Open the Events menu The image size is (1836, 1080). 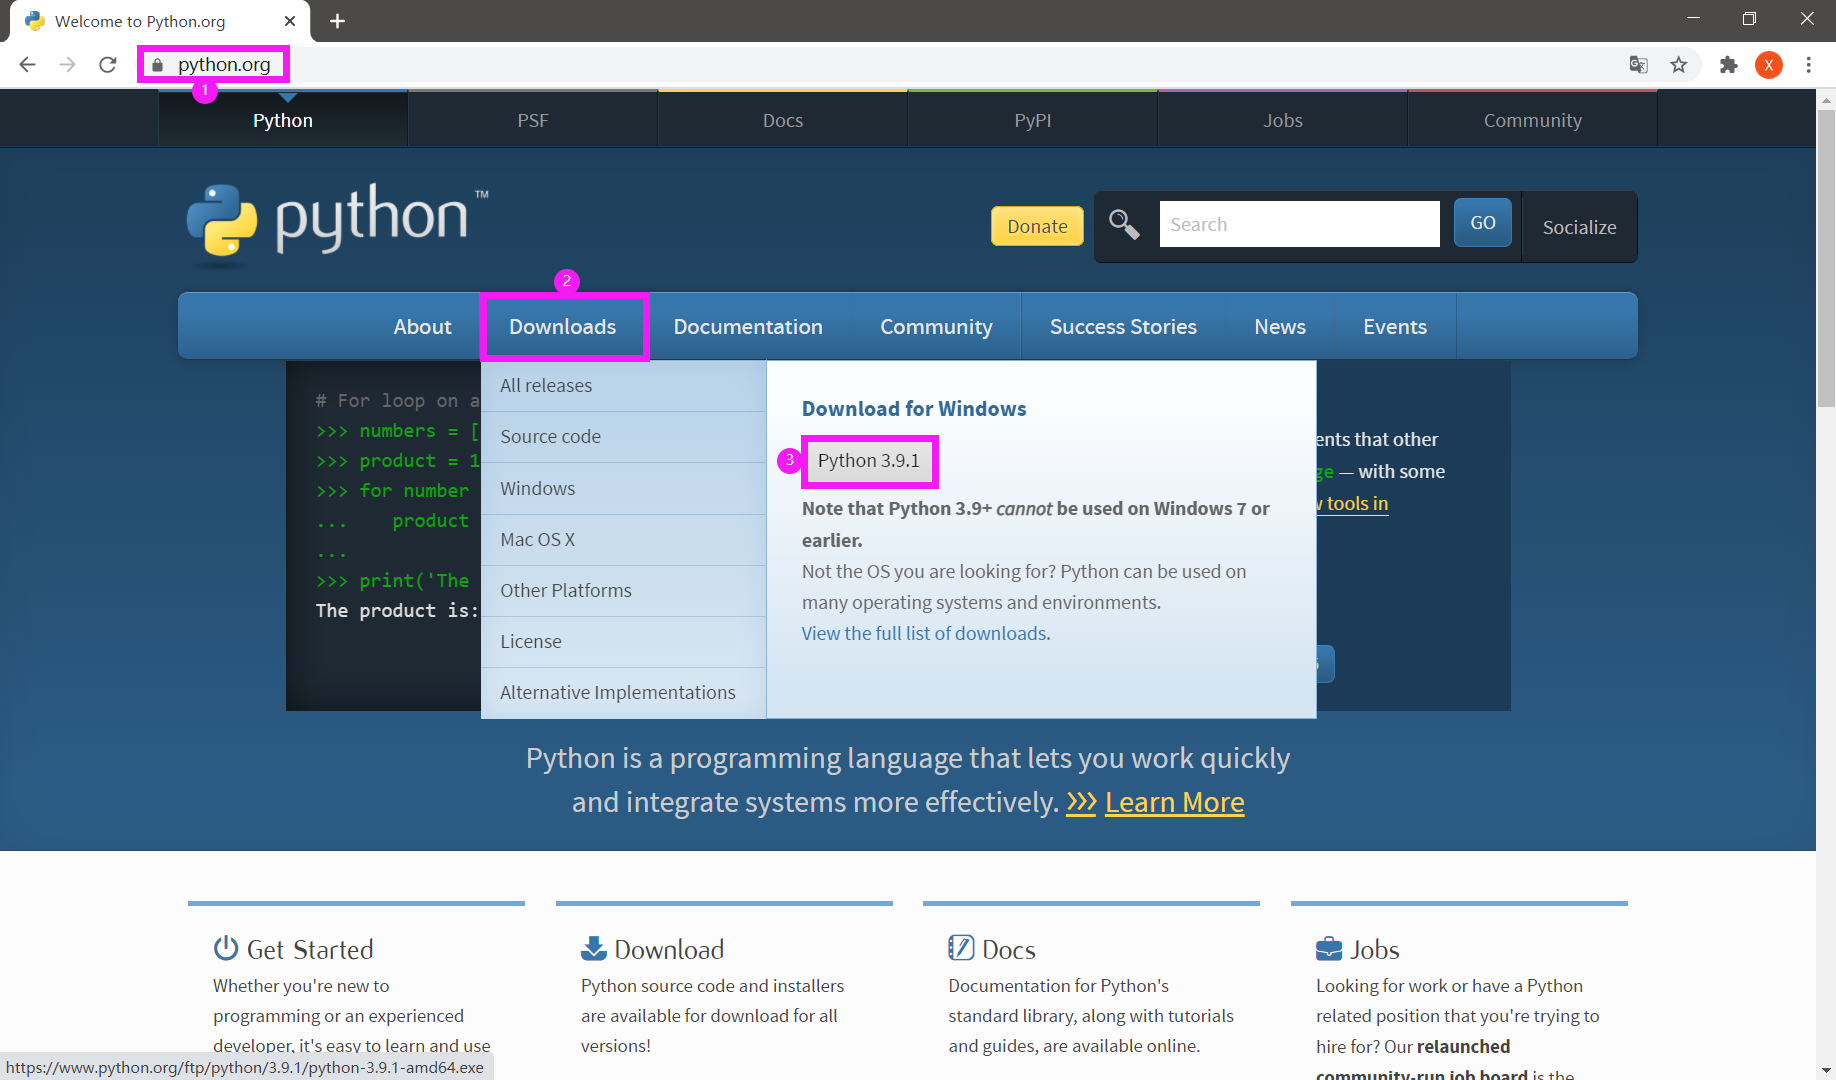[x=1395, y=327]
